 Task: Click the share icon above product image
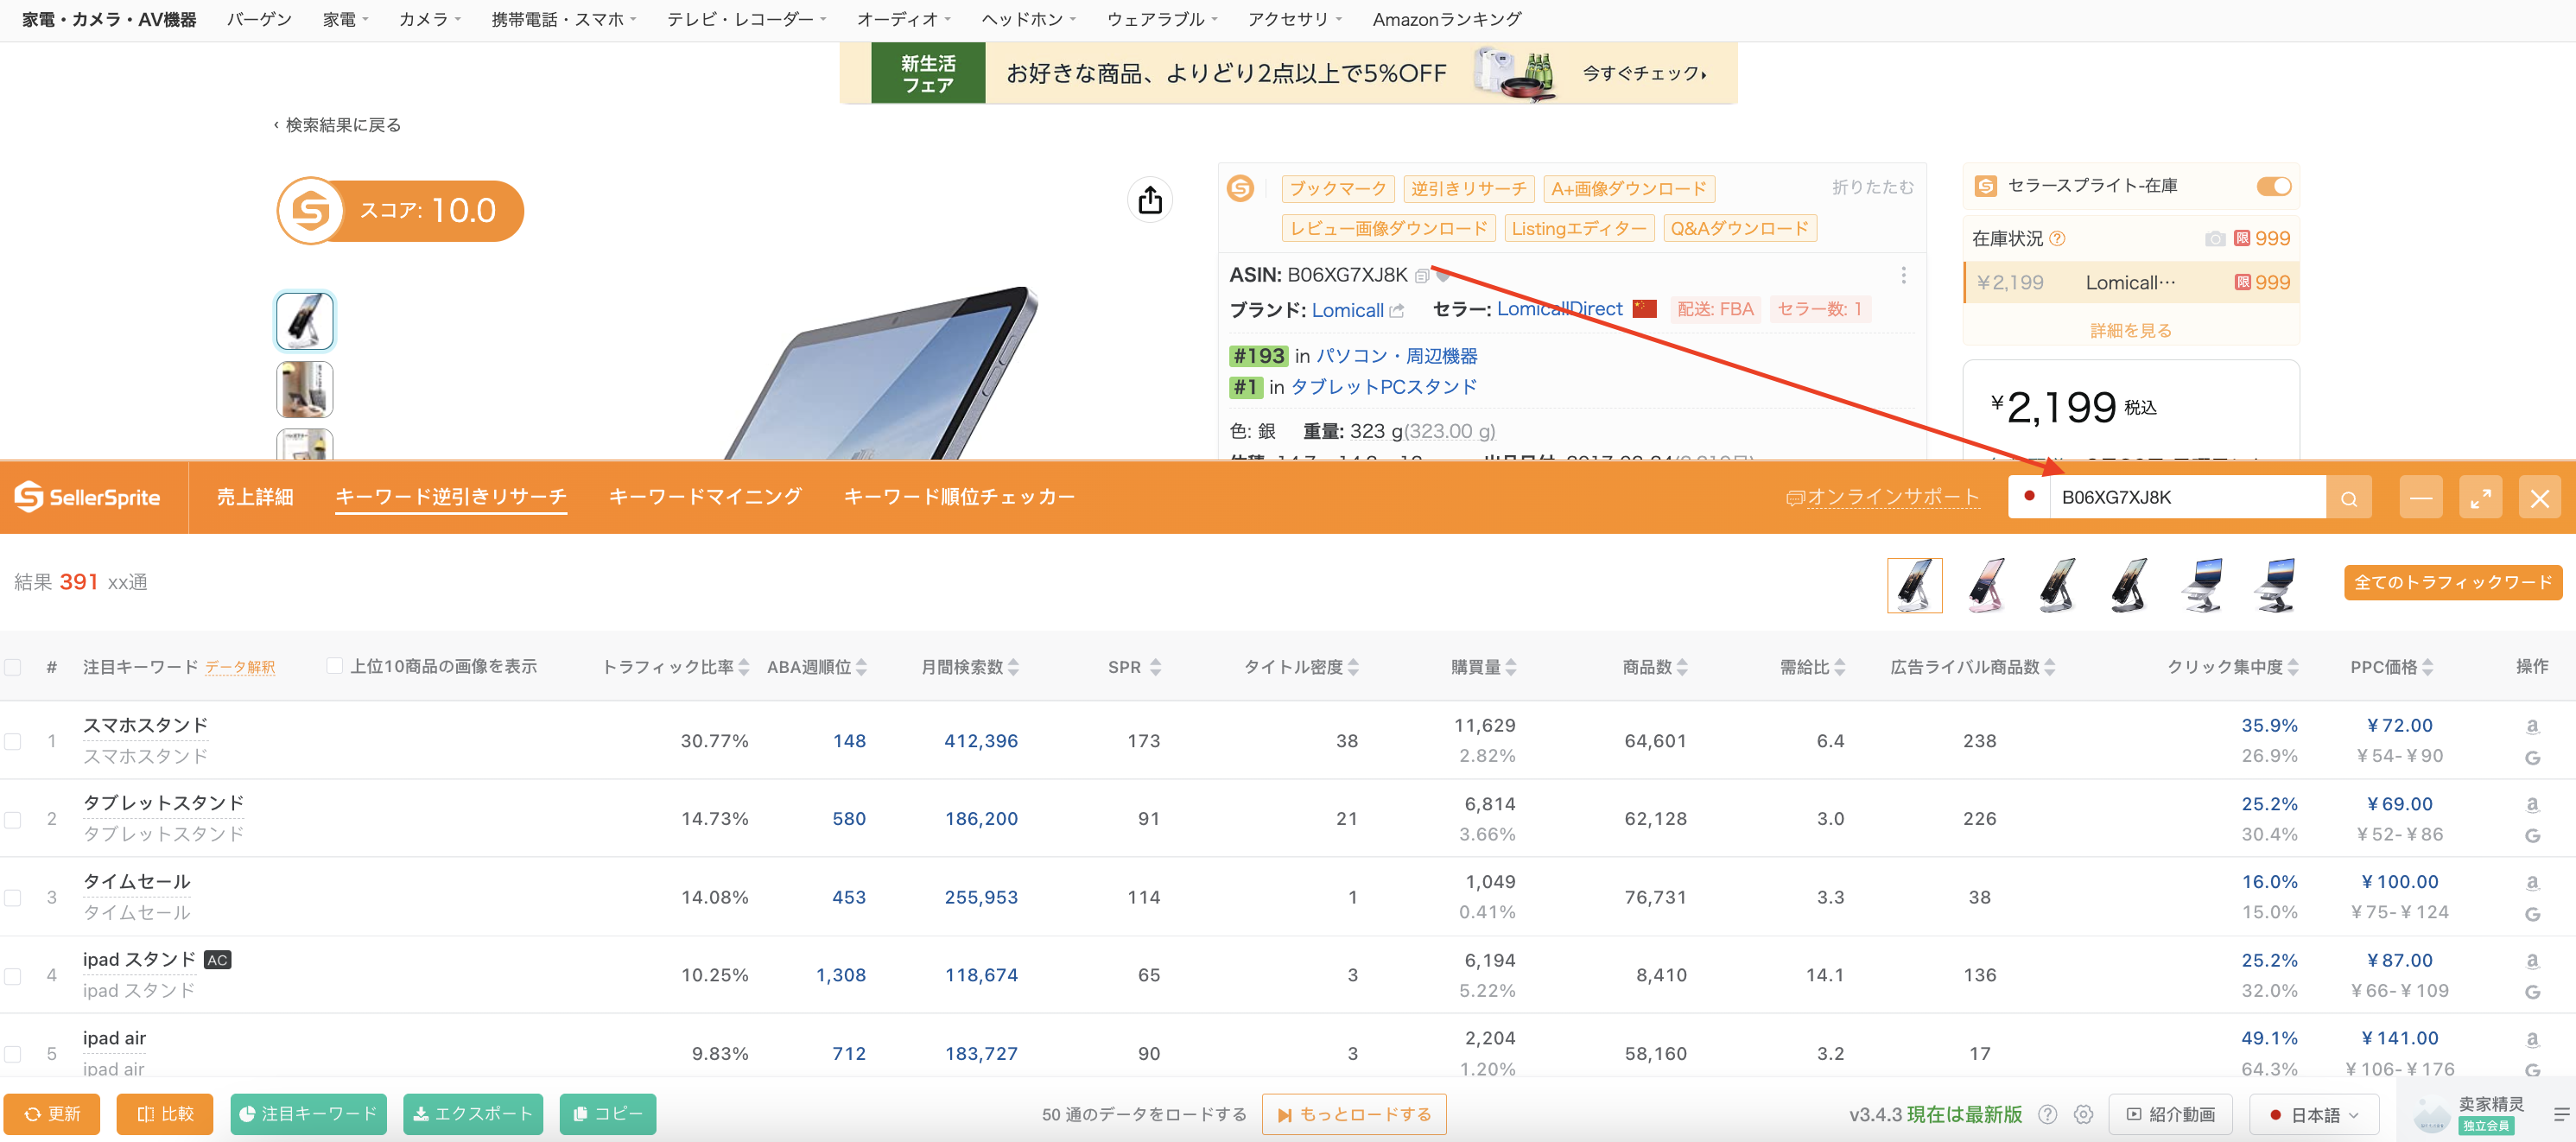click(1150, 200)
